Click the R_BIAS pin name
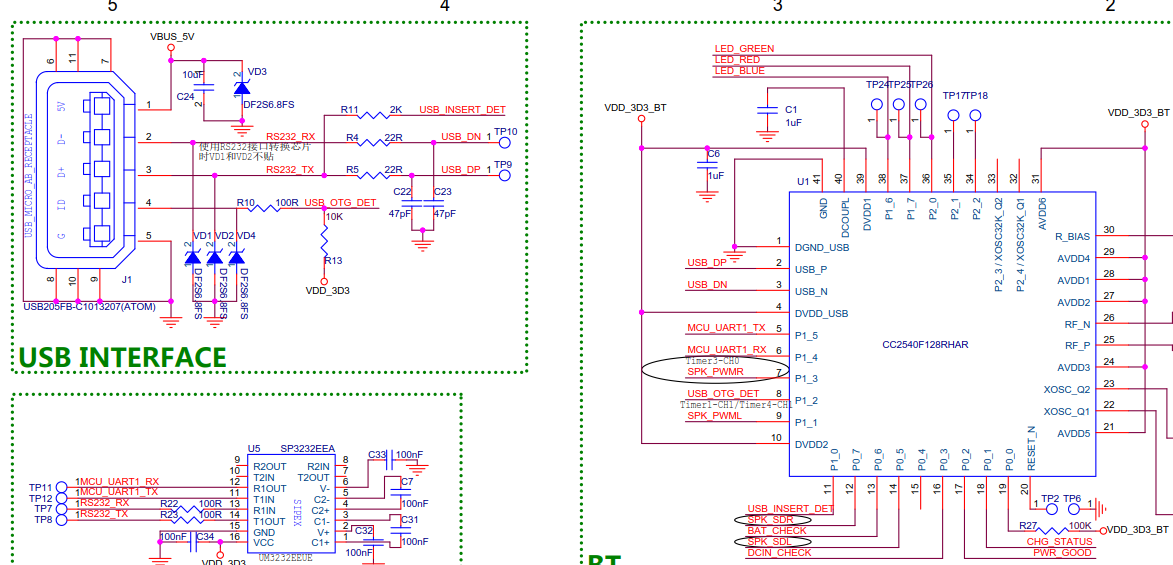The height and width of the screenshot is (565, 1173). [x=1073, y=236]
